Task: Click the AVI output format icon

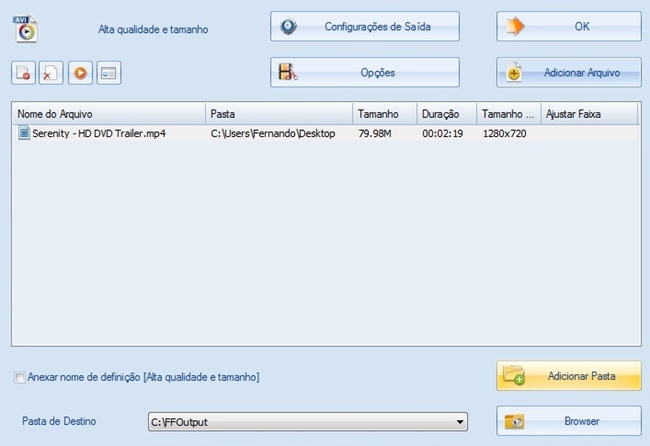Action: pos(25,29)
